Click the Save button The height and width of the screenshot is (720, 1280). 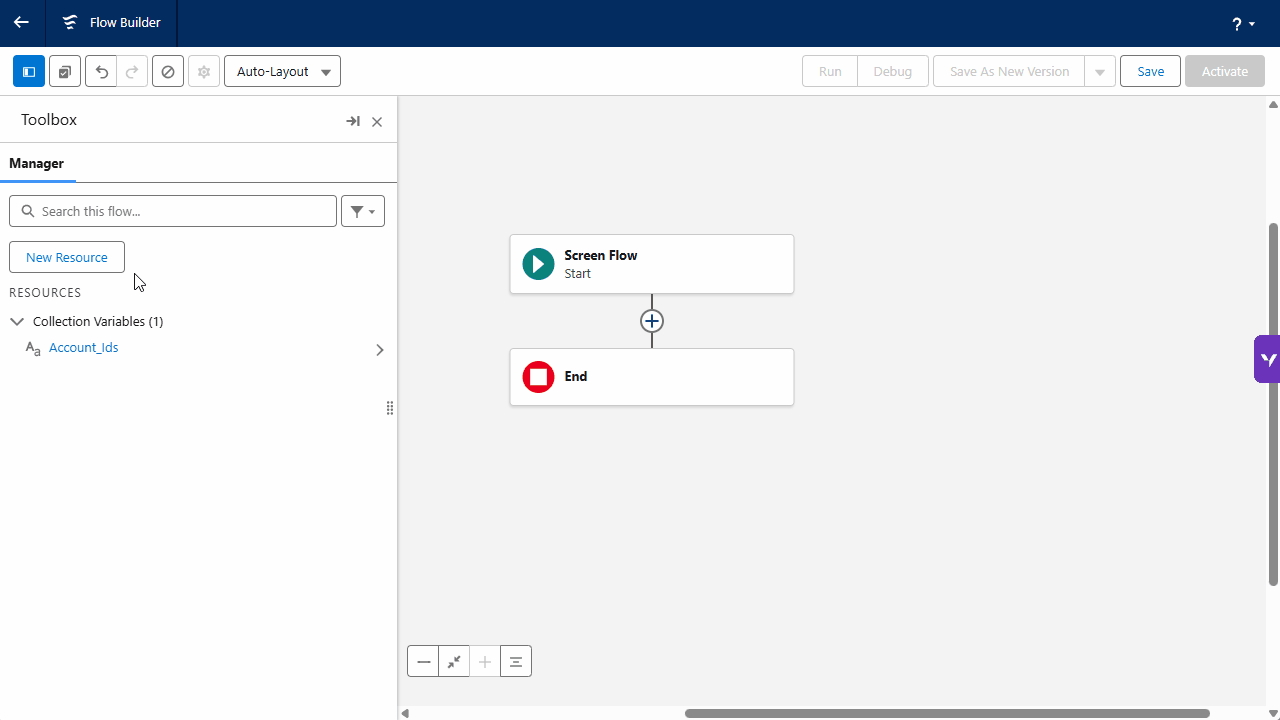[x=1150, y=72]
